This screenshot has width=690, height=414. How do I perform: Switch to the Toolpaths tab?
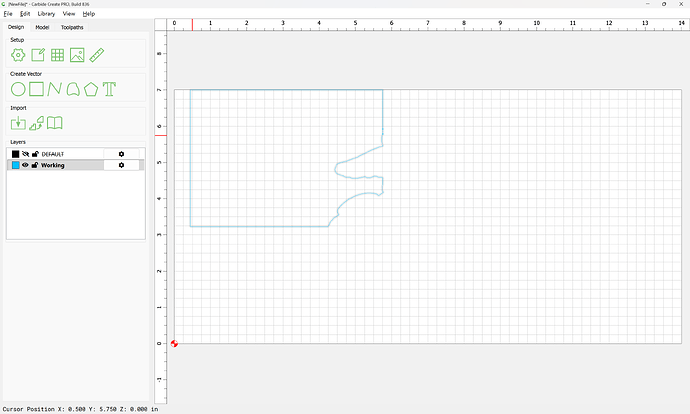click(x=72, y=27)
